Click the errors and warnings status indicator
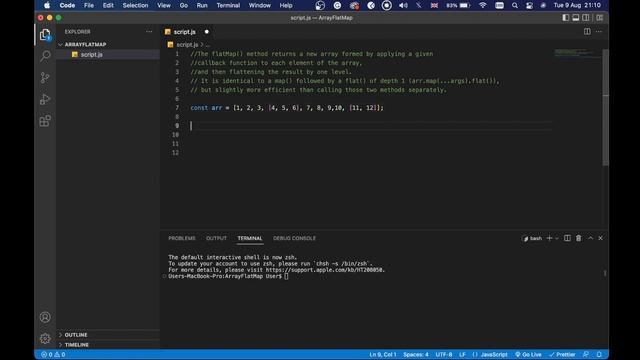 click(x=53, y=354)
